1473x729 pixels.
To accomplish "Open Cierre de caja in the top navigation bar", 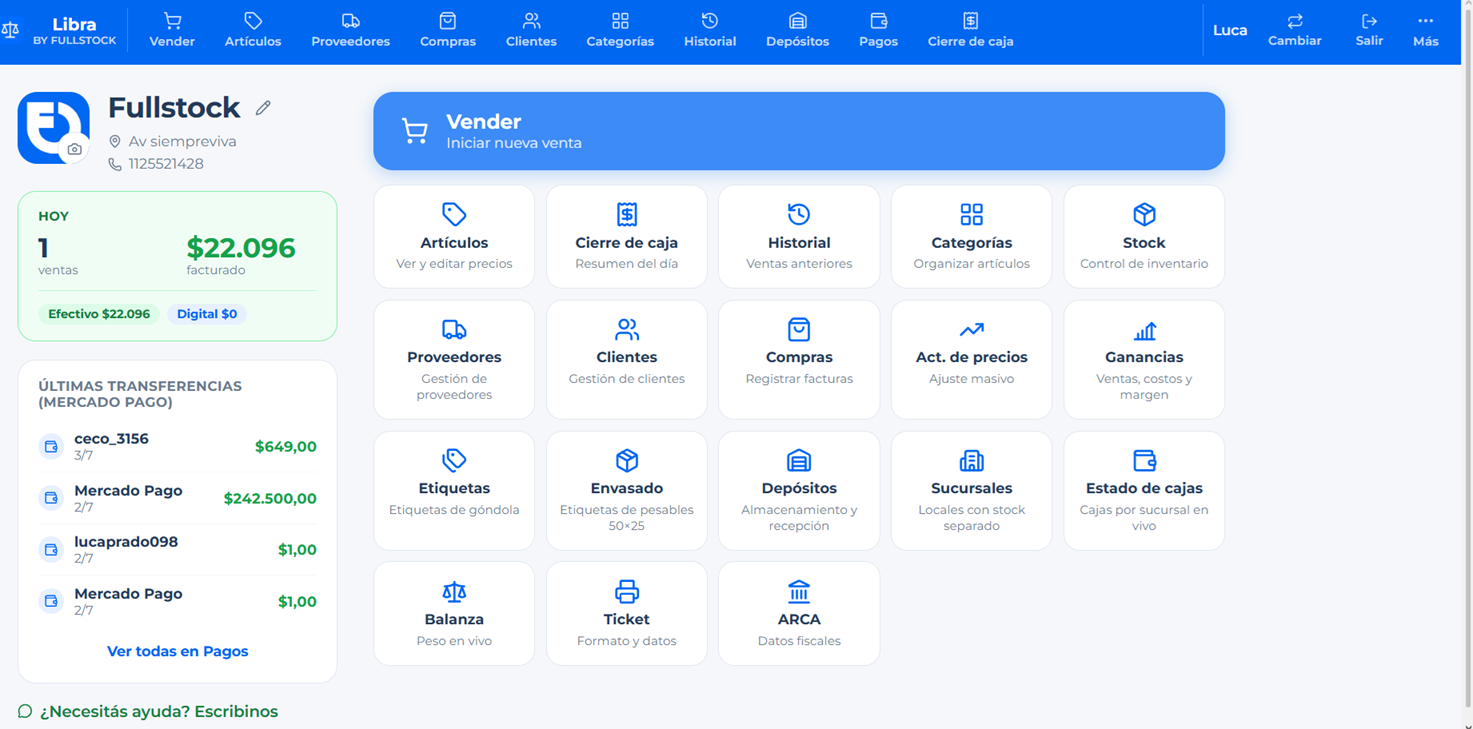I will coord(971,30).
